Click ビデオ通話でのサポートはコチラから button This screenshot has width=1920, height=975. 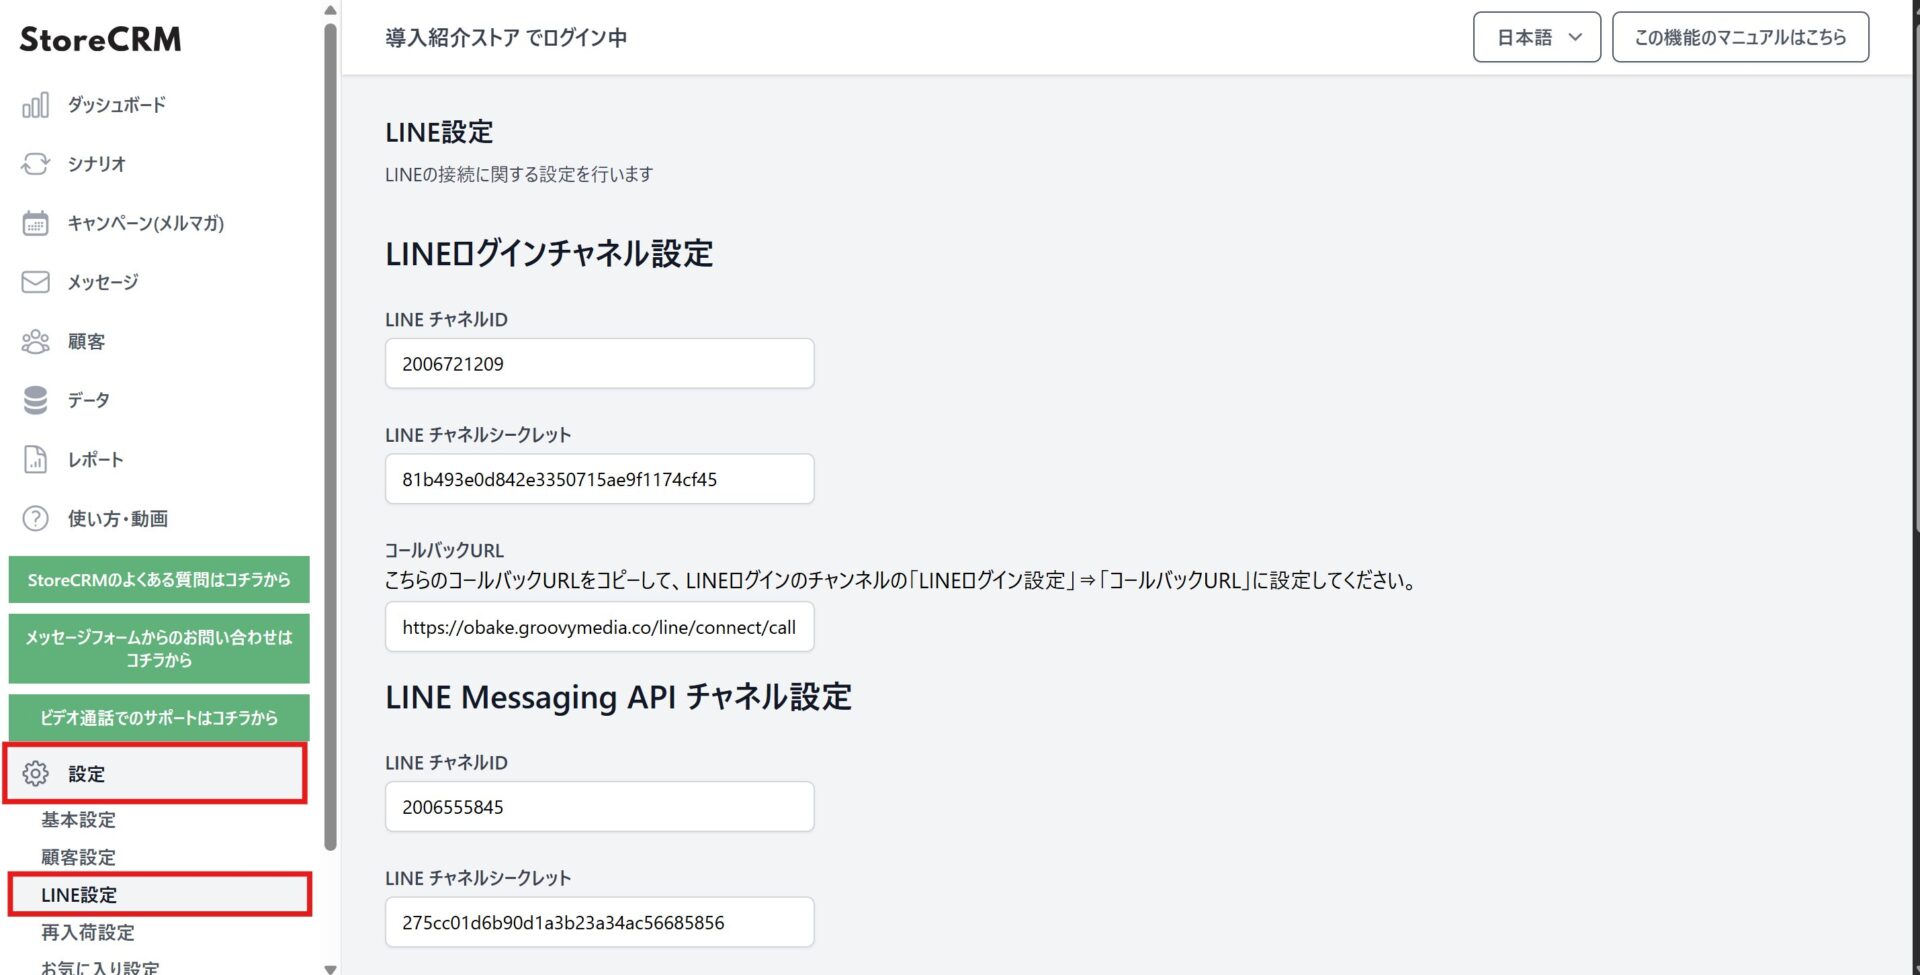coord(159,718)
